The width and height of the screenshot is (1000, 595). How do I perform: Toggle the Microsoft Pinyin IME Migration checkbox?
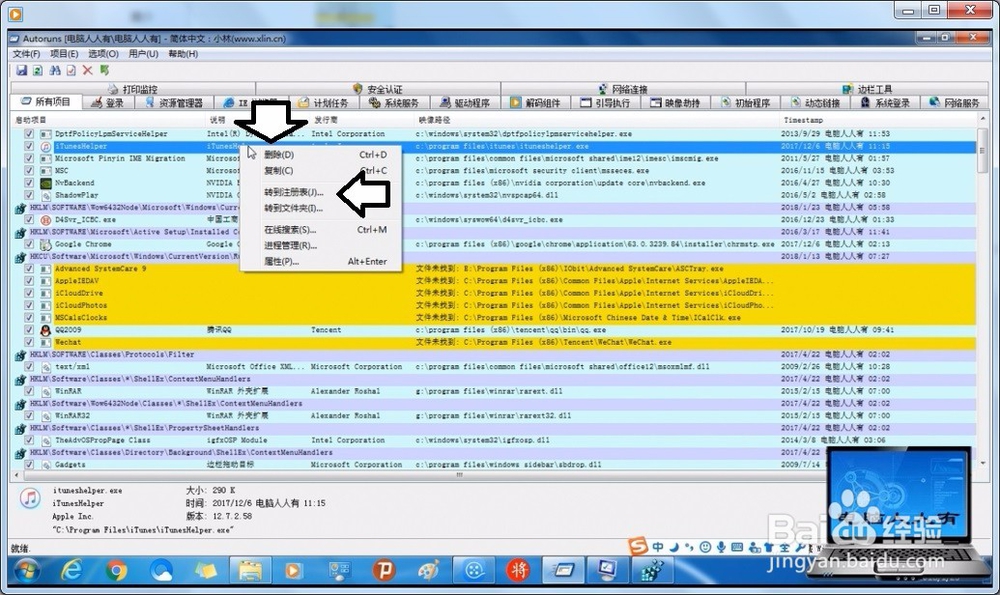click(29, 158)
